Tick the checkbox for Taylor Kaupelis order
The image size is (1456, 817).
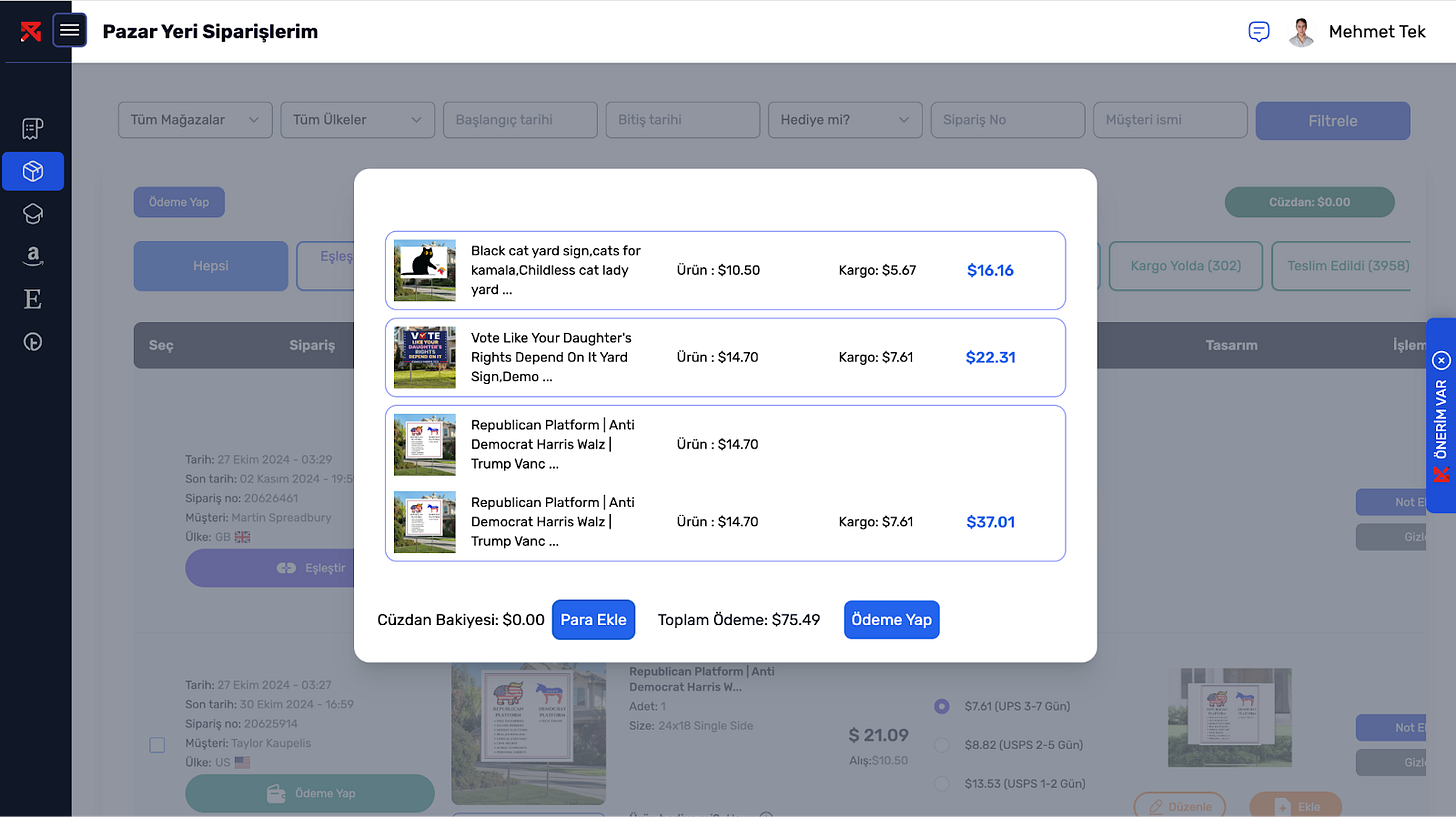157,745
